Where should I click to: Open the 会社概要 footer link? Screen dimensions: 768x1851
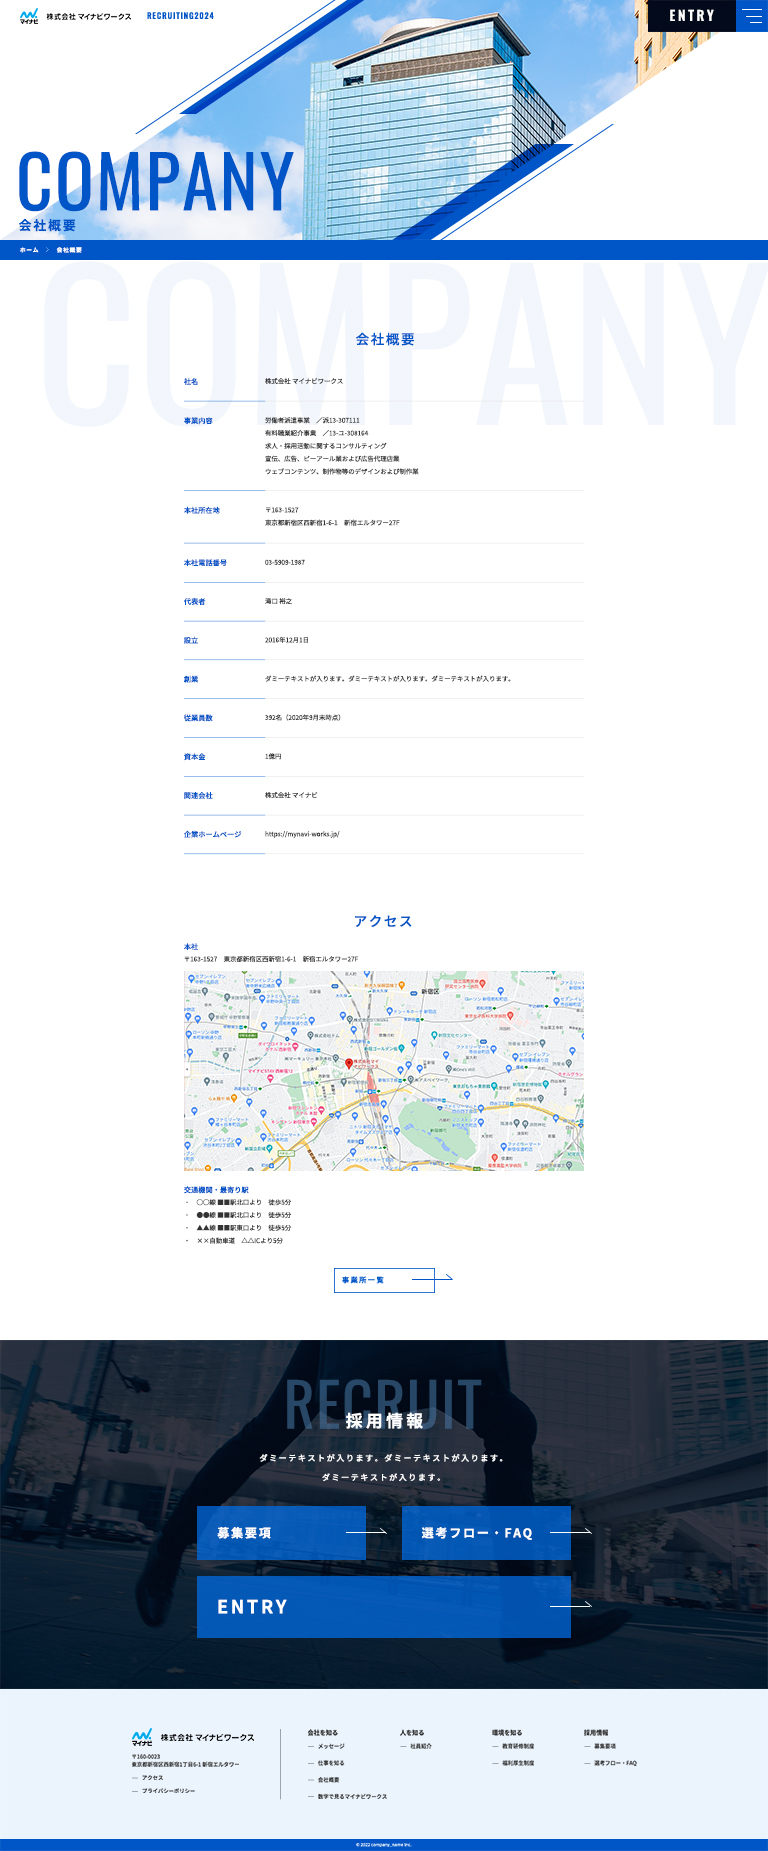328,1780
